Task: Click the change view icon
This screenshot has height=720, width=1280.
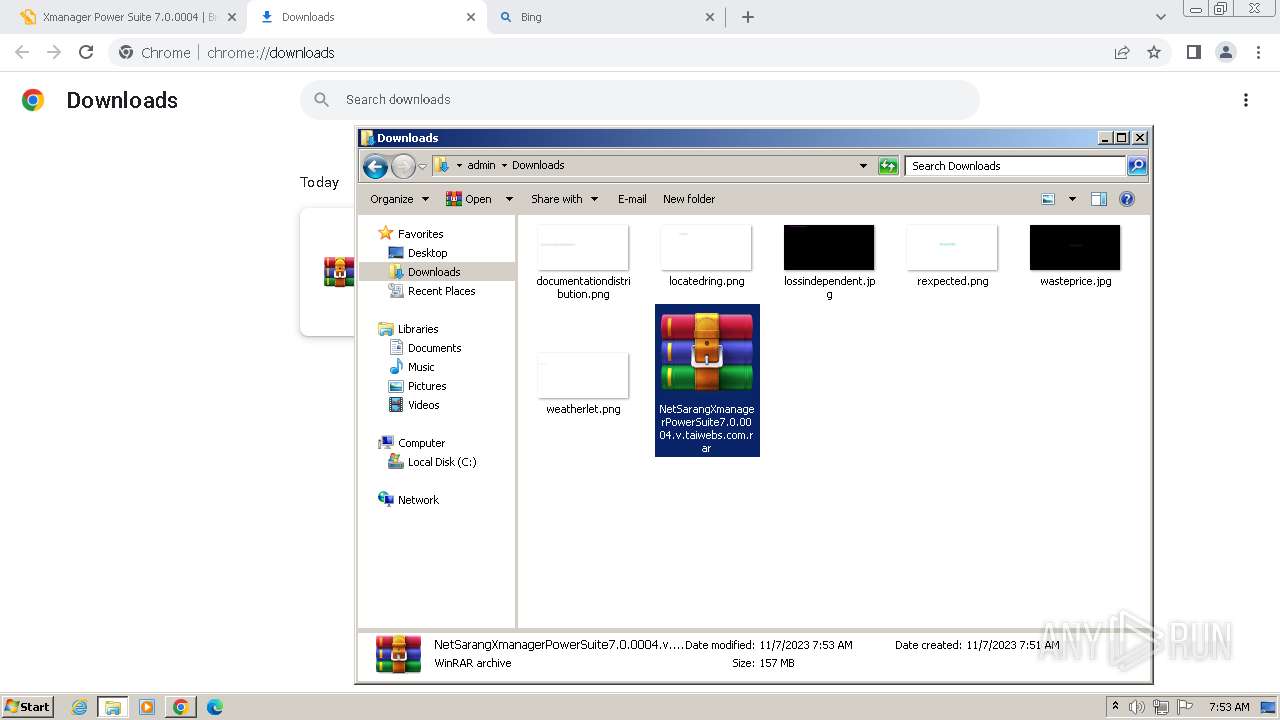Action: 1048,199
